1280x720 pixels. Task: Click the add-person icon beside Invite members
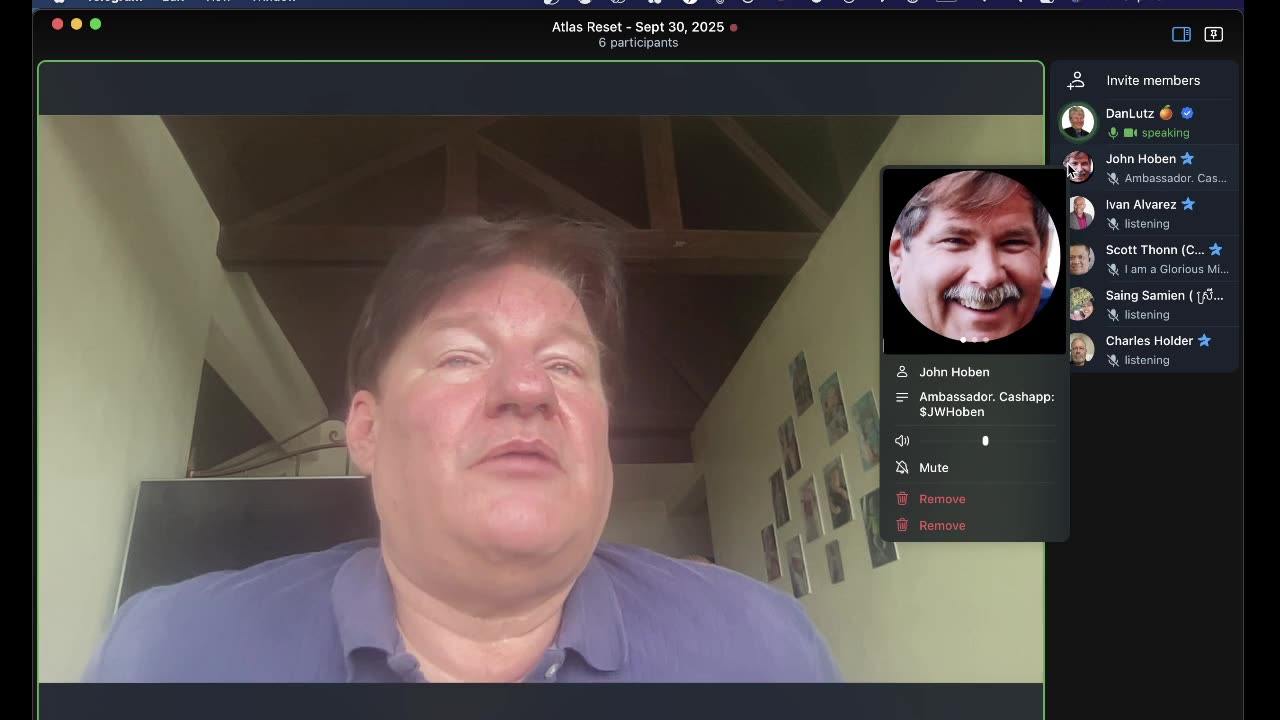click(x=1076, y=80)
